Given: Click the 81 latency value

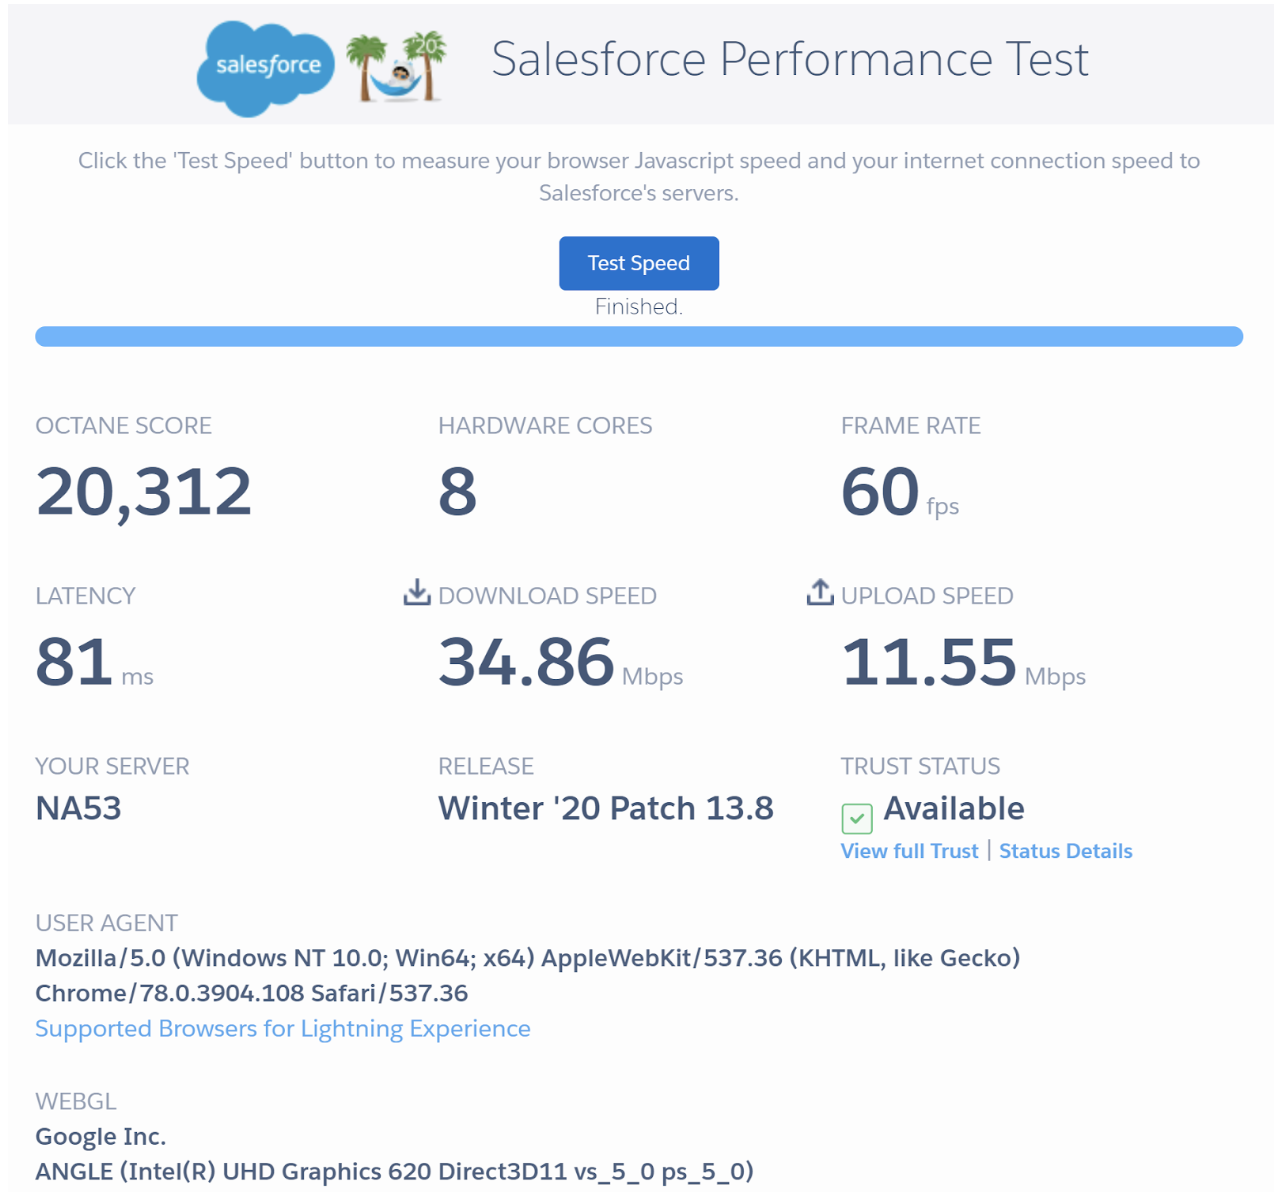Looking at the screenshot, I should tap(74, 662).
